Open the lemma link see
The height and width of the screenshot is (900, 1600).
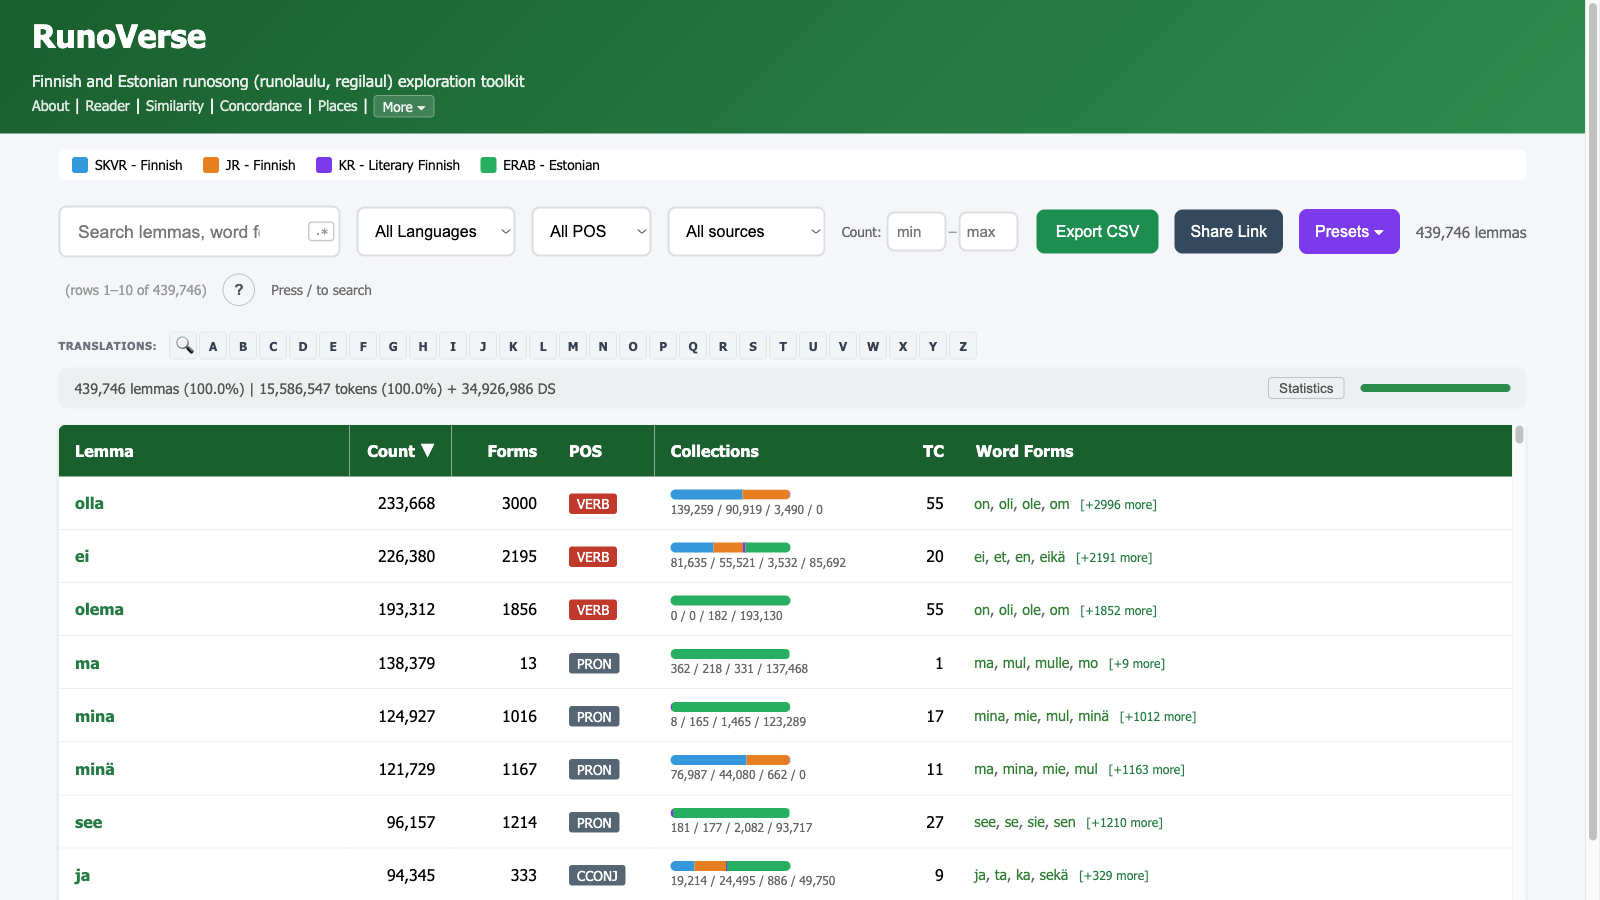pos(88,822)
